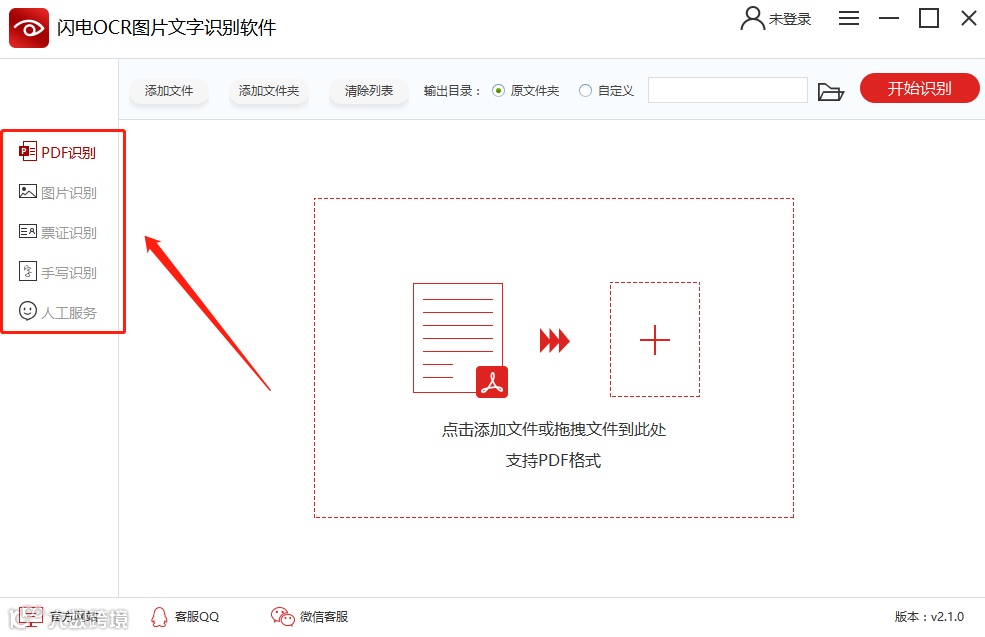Click the 版本：v2.1.0 version label

coord(929,617)
